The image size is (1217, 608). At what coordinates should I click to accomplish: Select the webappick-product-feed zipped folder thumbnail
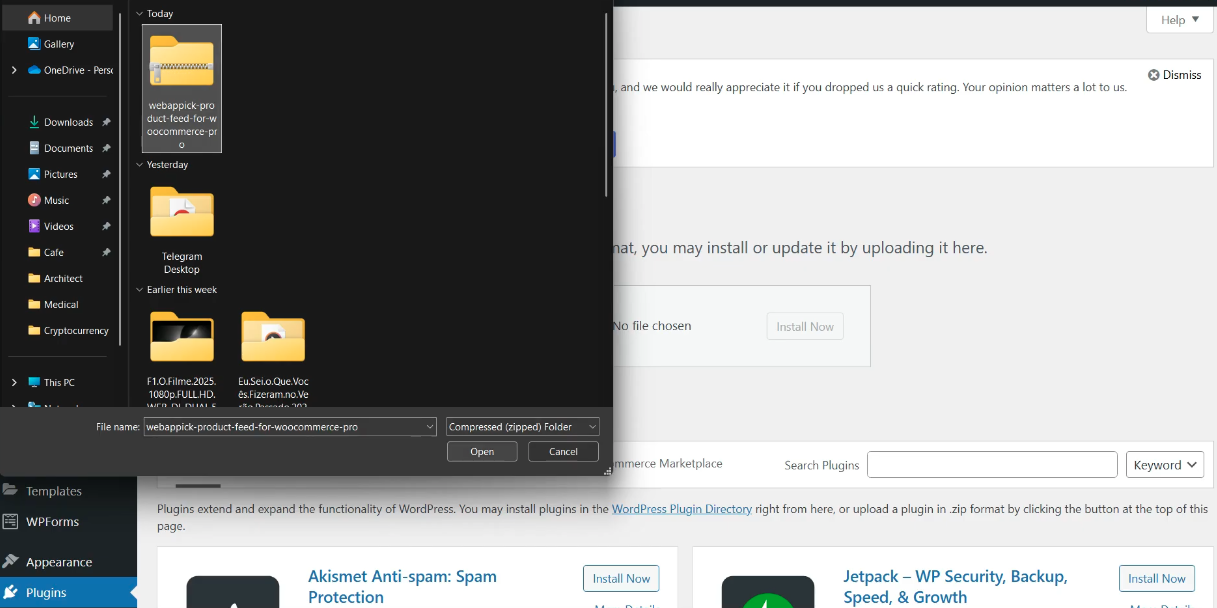[181, 62]
